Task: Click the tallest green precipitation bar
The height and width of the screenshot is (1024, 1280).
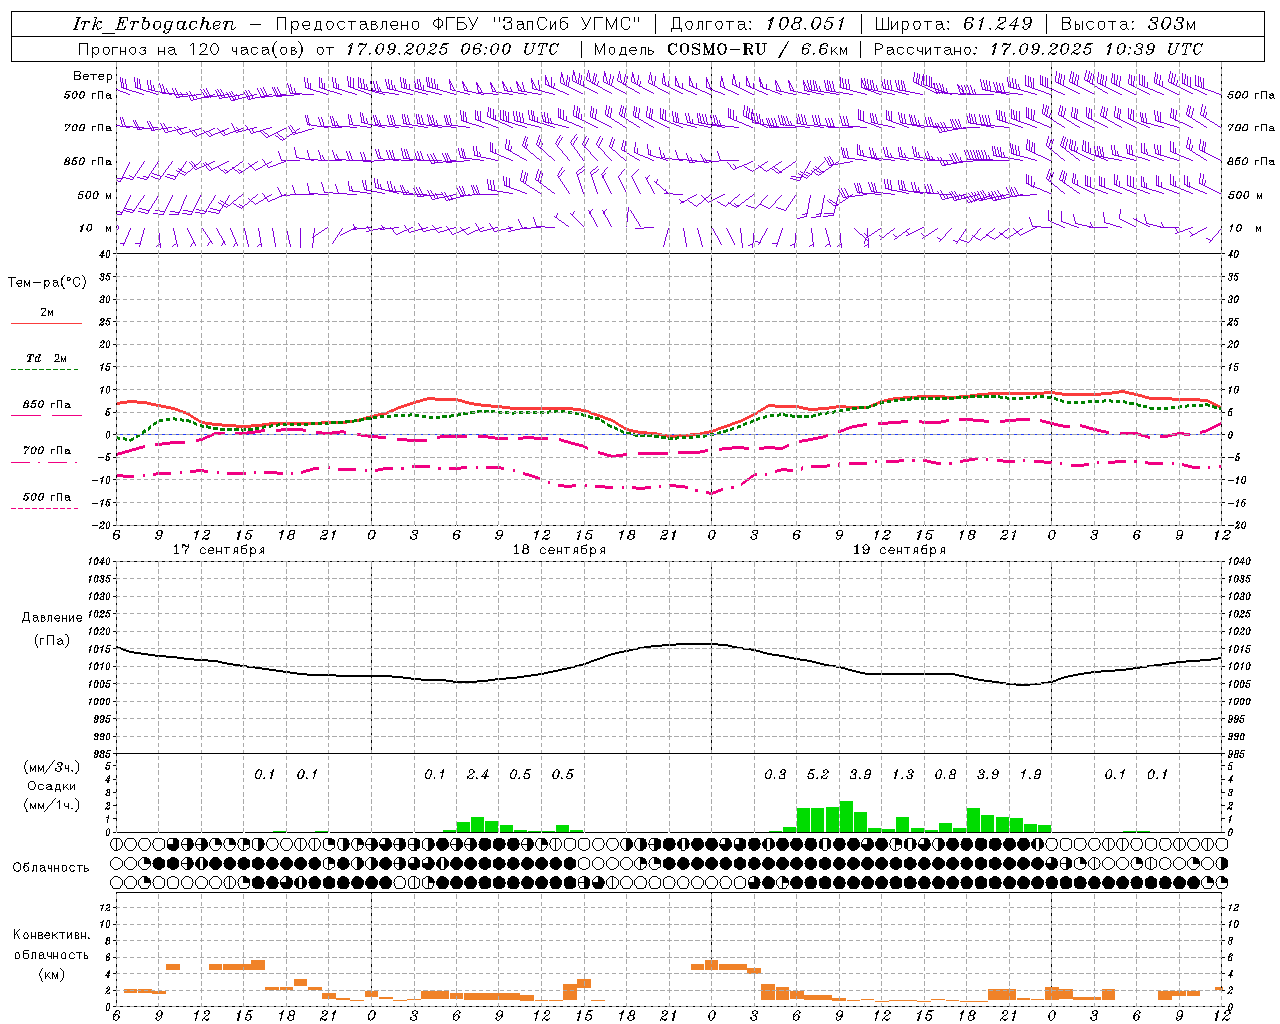Action: click(846, 816)
